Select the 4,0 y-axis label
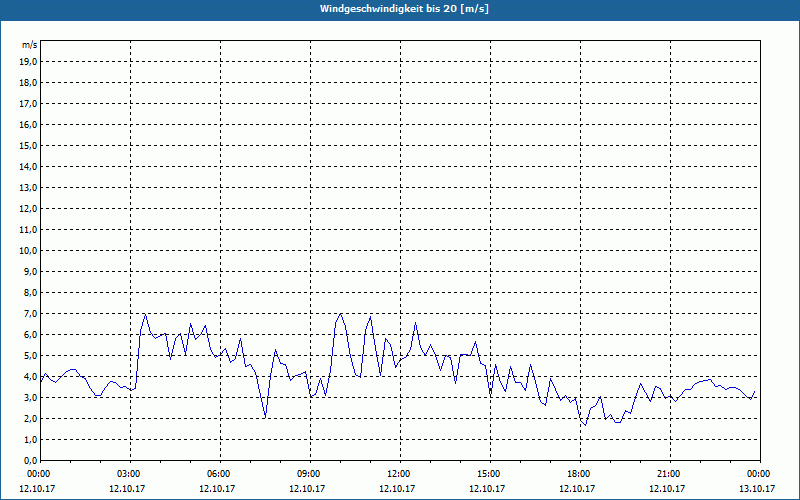 tap(30, 377)
